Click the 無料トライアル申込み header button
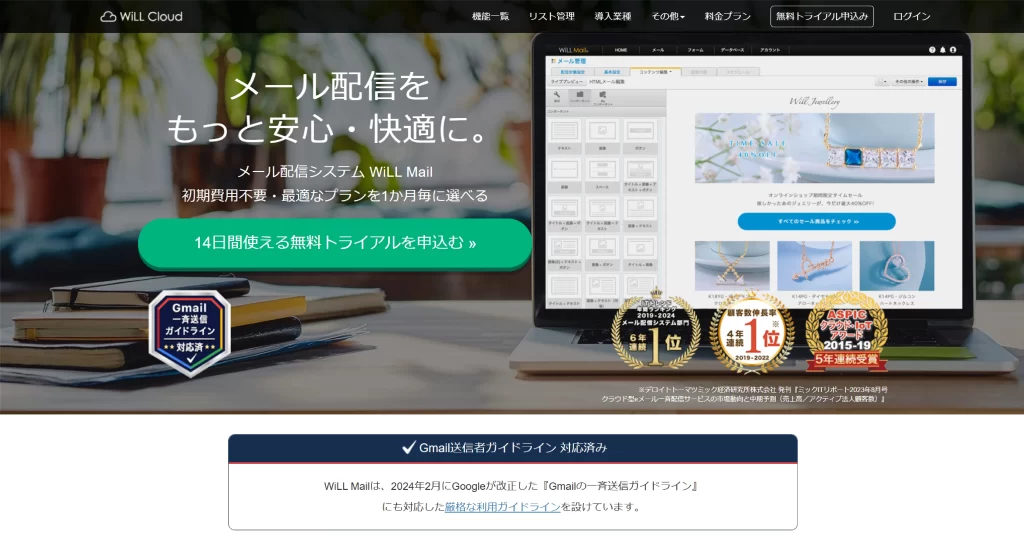 point(821,16)
